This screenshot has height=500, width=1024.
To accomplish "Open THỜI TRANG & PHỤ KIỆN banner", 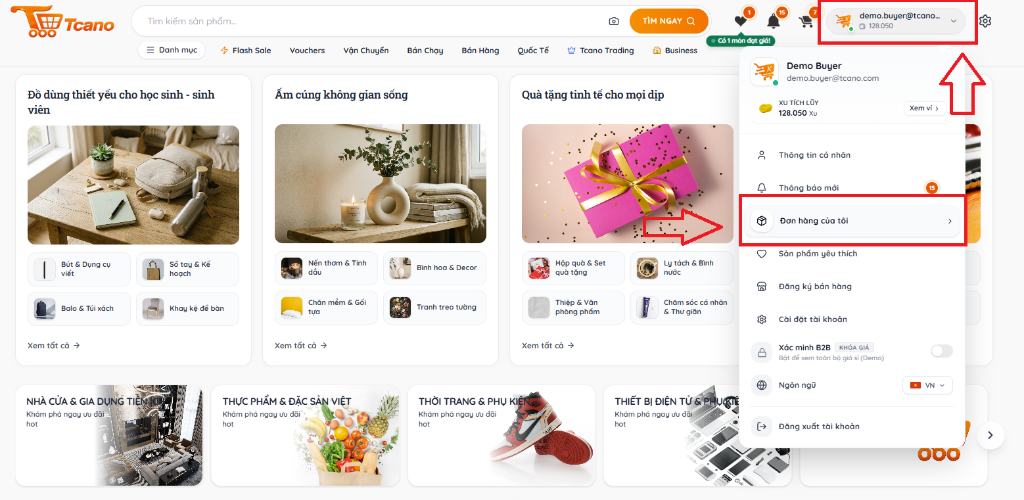I will (x=502, y=435).
